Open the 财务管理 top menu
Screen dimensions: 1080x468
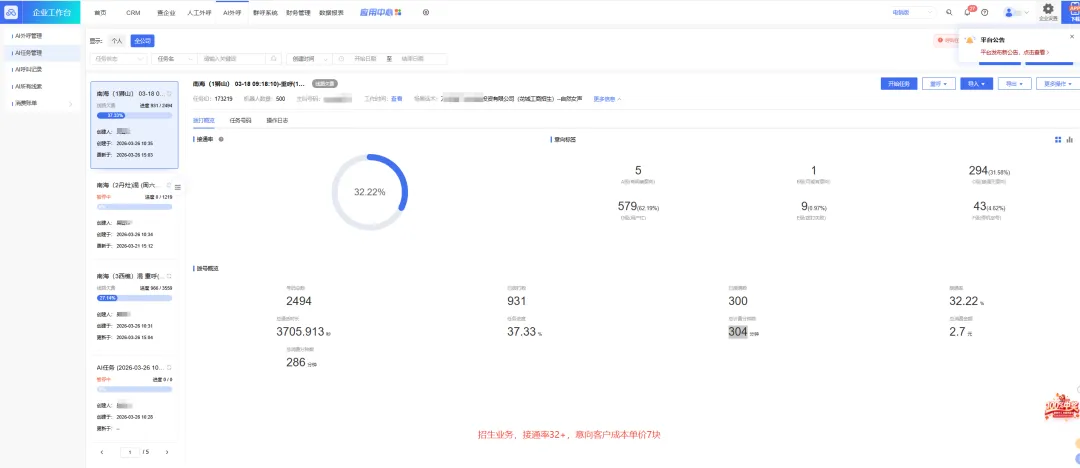point(298,12)
